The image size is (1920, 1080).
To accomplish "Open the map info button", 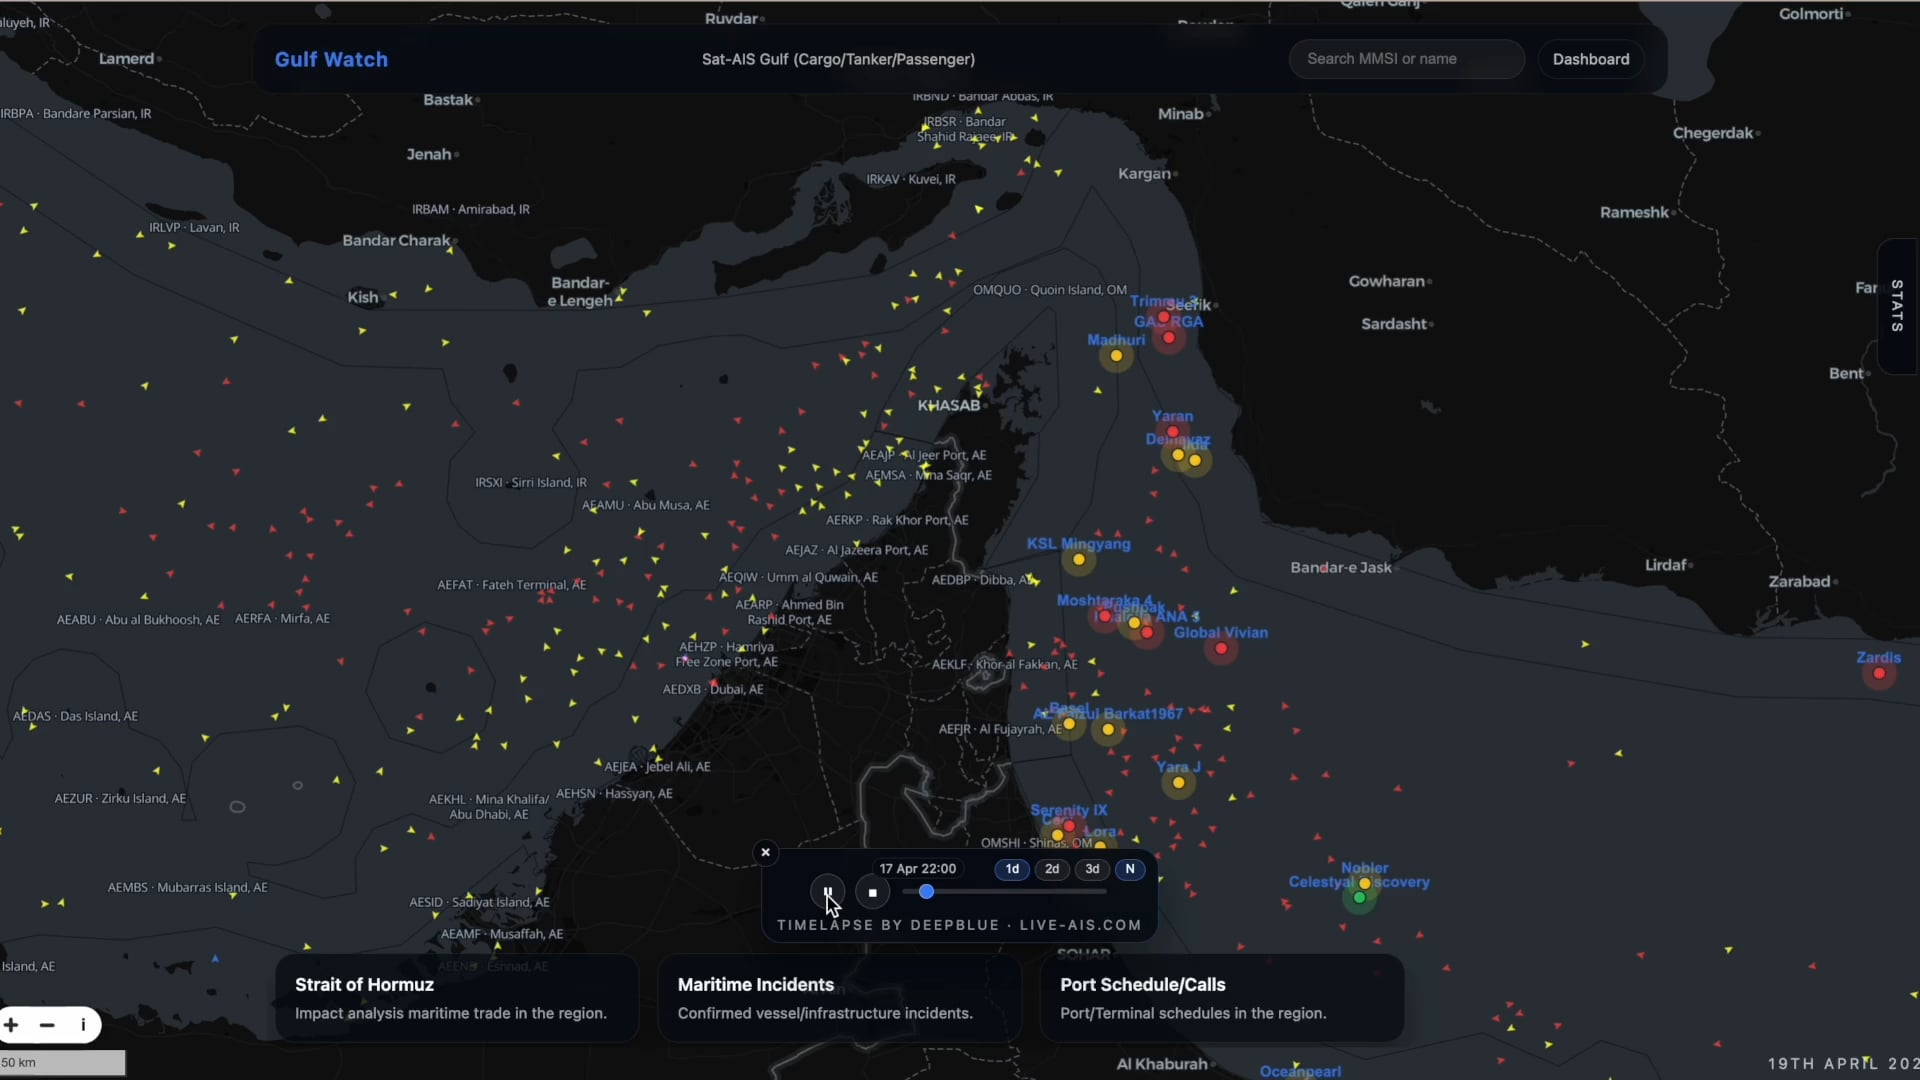I will tap(83, 1025).
